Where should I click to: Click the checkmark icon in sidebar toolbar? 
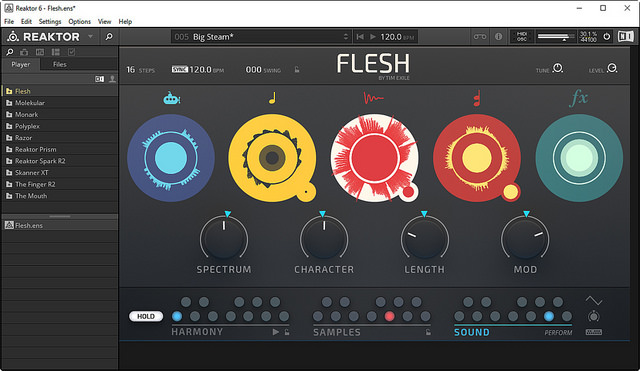click(x=71, y=52)
